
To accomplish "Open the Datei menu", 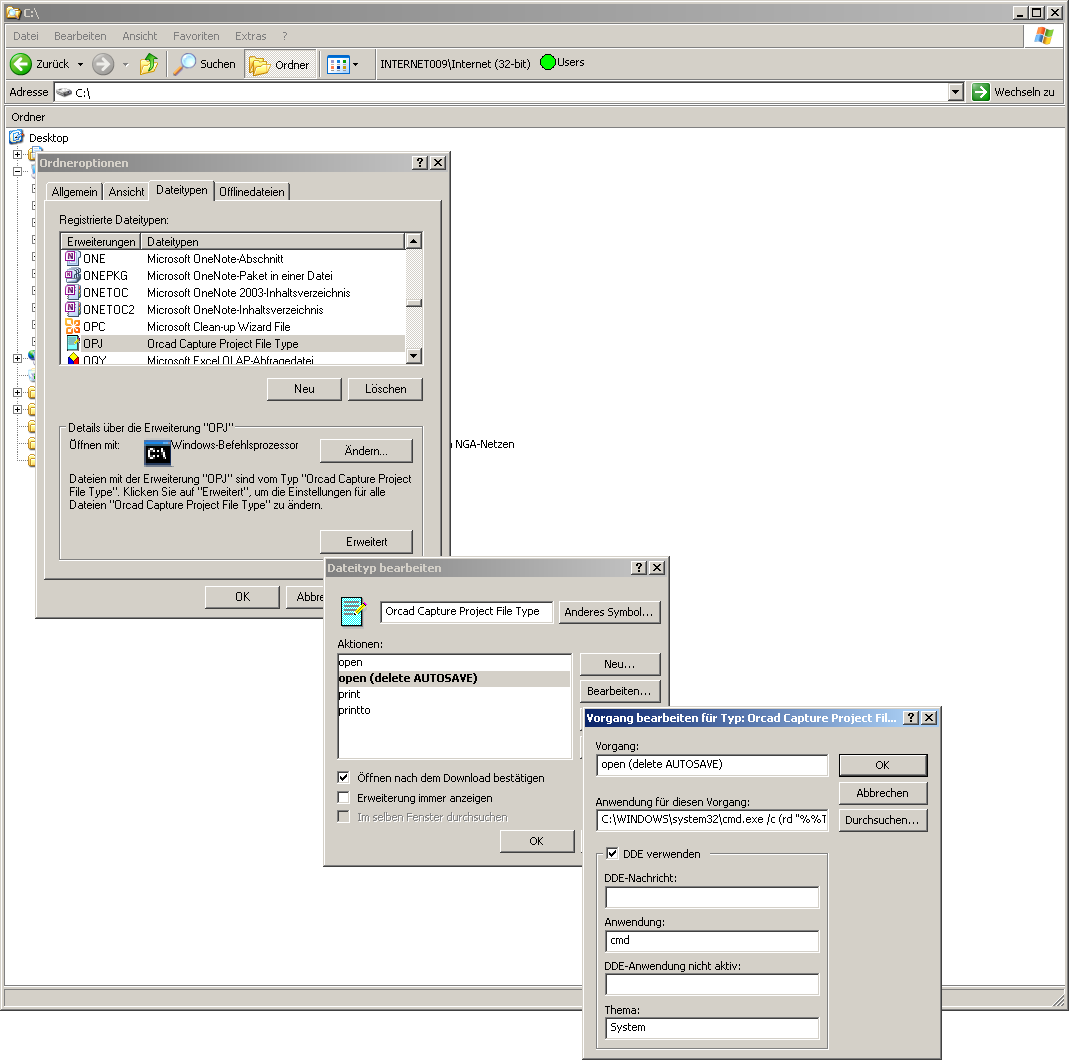I will [26, 36].
